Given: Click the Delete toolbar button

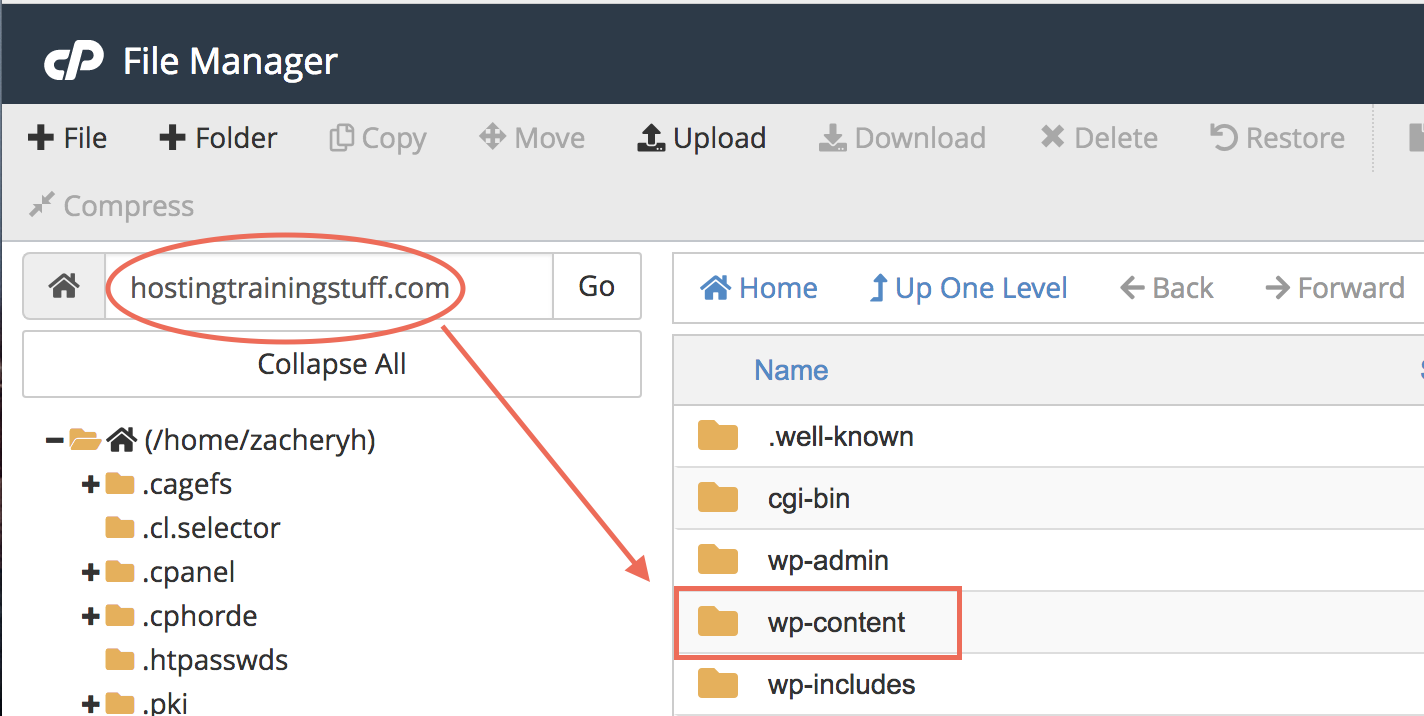Looking at the screenshot, I should [x=1098, y=138].
